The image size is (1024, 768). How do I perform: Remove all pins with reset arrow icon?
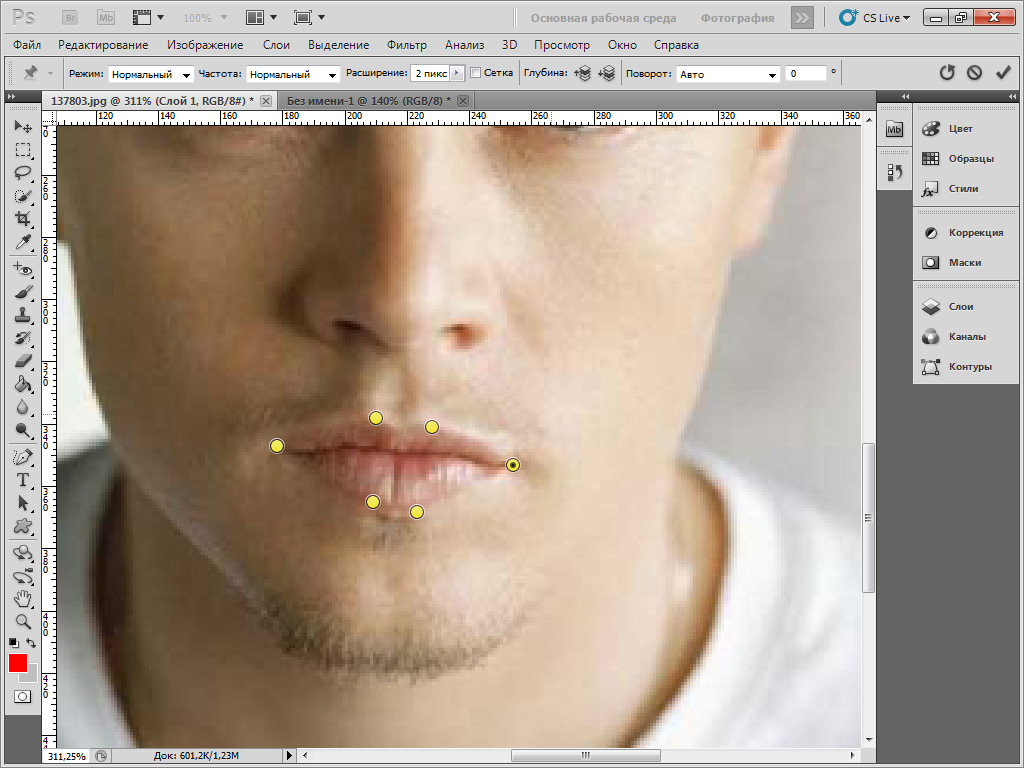coord(946,72)
